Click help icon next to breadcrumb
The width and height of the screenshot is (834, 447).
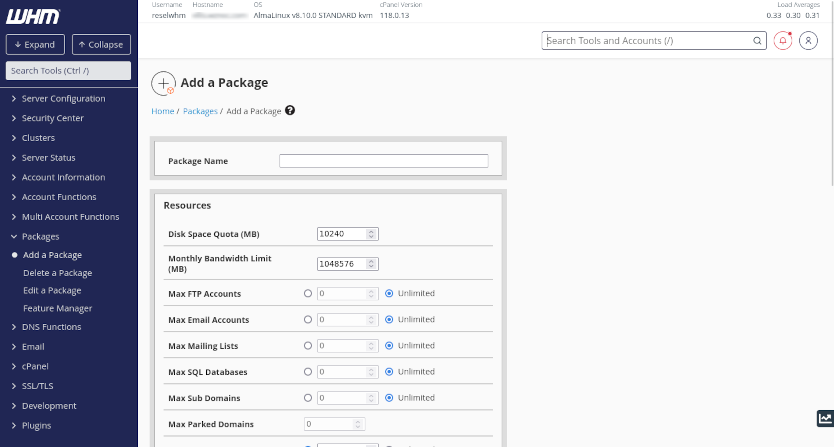click(x=290, y=111)
